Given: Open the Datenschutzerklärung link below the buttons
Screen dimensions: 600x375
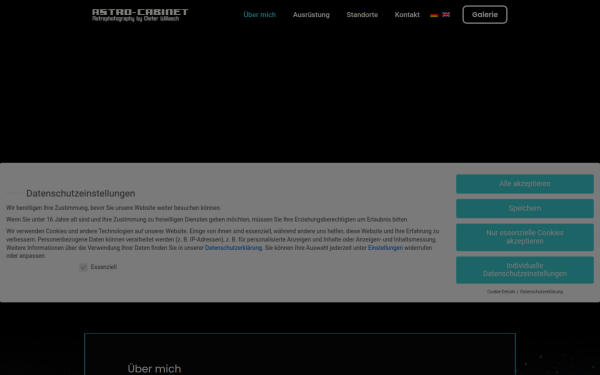Looking at the screenshot, I should (541, 292).
